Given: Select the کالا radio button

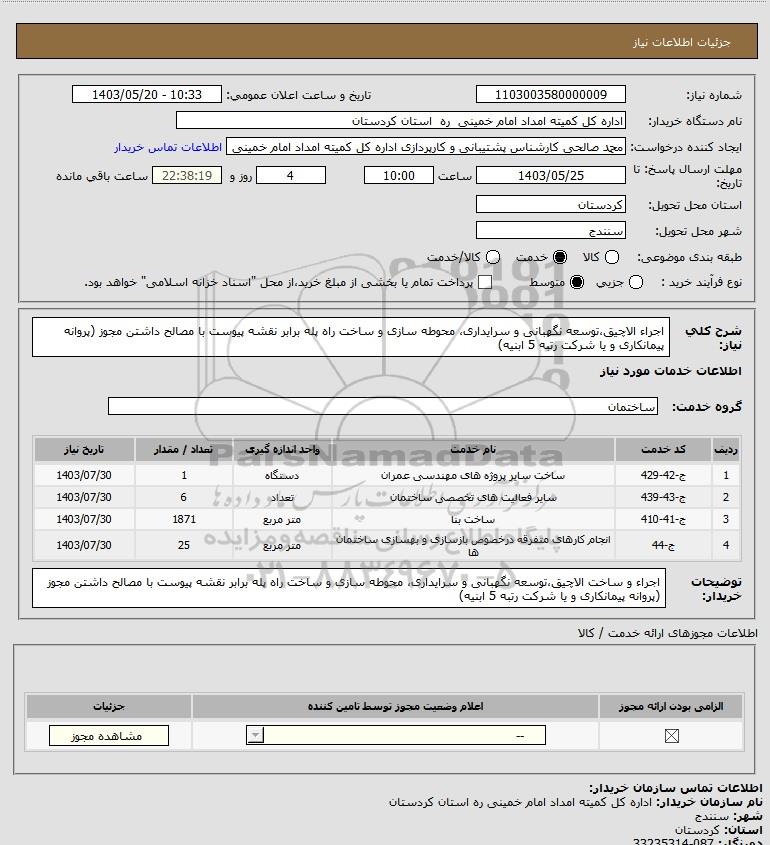Looking at the screenshot, I should 612,258.
